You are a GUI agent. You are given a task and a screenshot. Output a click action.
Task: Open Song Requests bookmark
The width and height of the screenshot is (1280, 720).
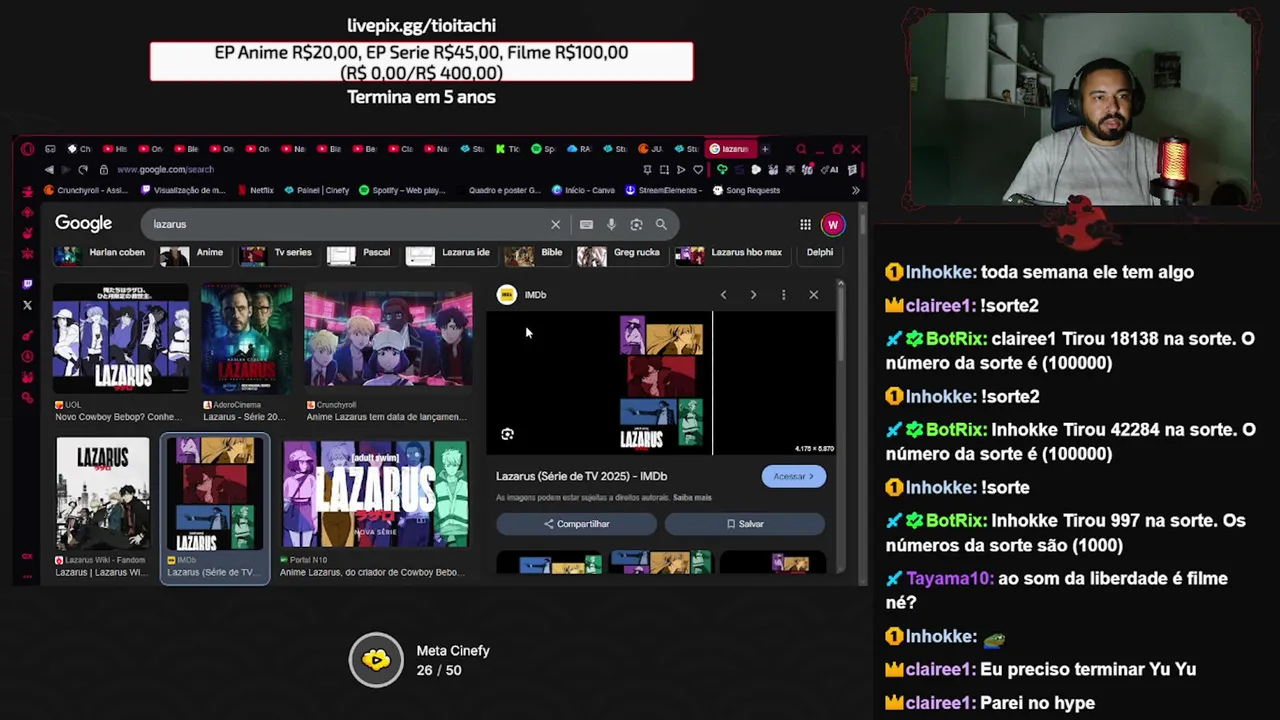(746, 190)
